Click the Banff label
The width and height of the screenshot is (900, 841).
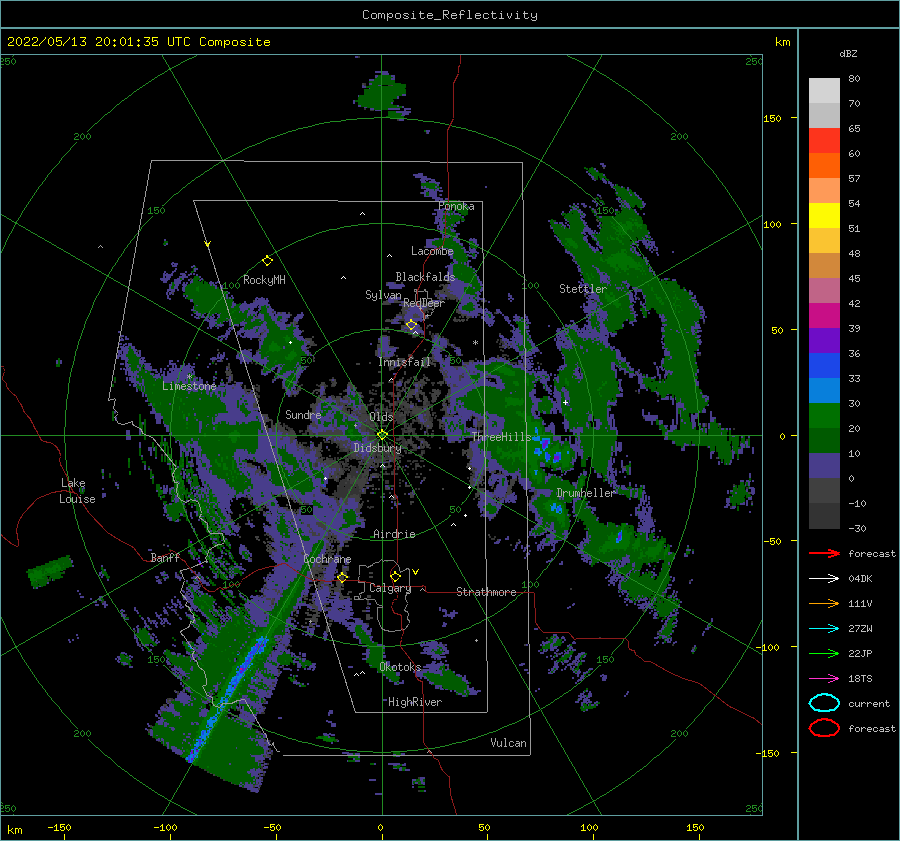165,557
